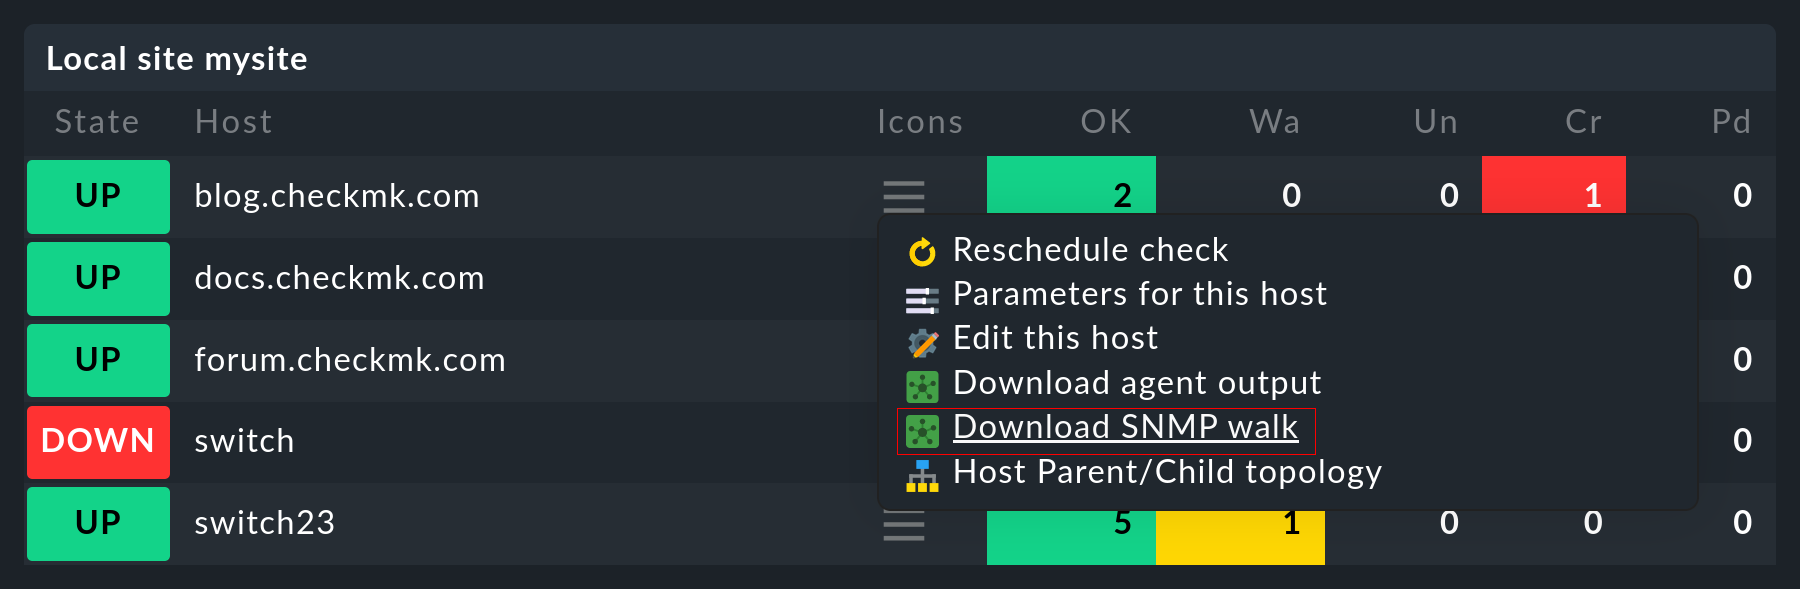Open the action menu icon for switch23
The width and height of the screenshot is (1800, 589).
point(903,525)
